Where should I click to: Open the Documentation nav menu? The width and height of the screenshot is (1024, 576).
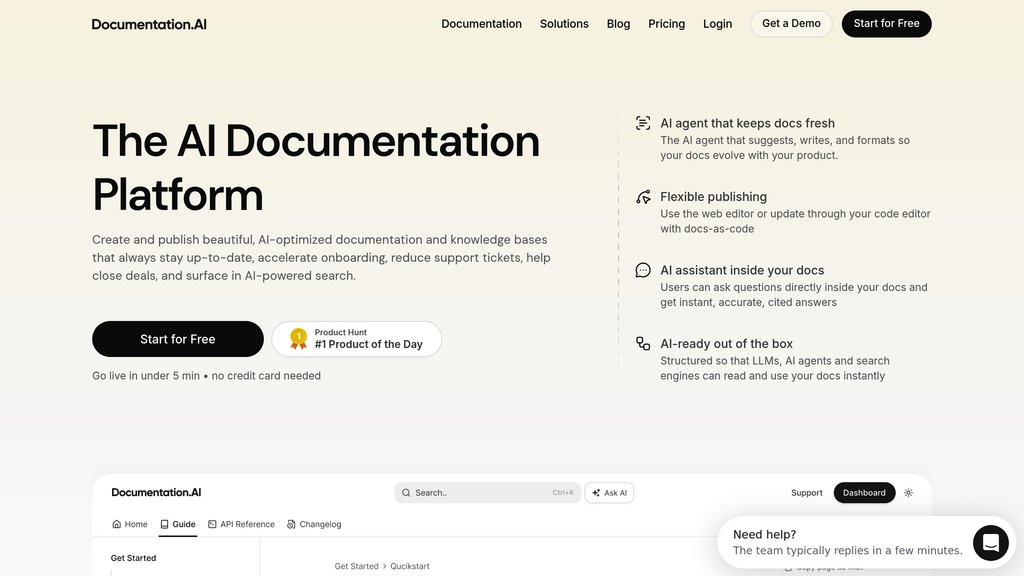point(481,24)
